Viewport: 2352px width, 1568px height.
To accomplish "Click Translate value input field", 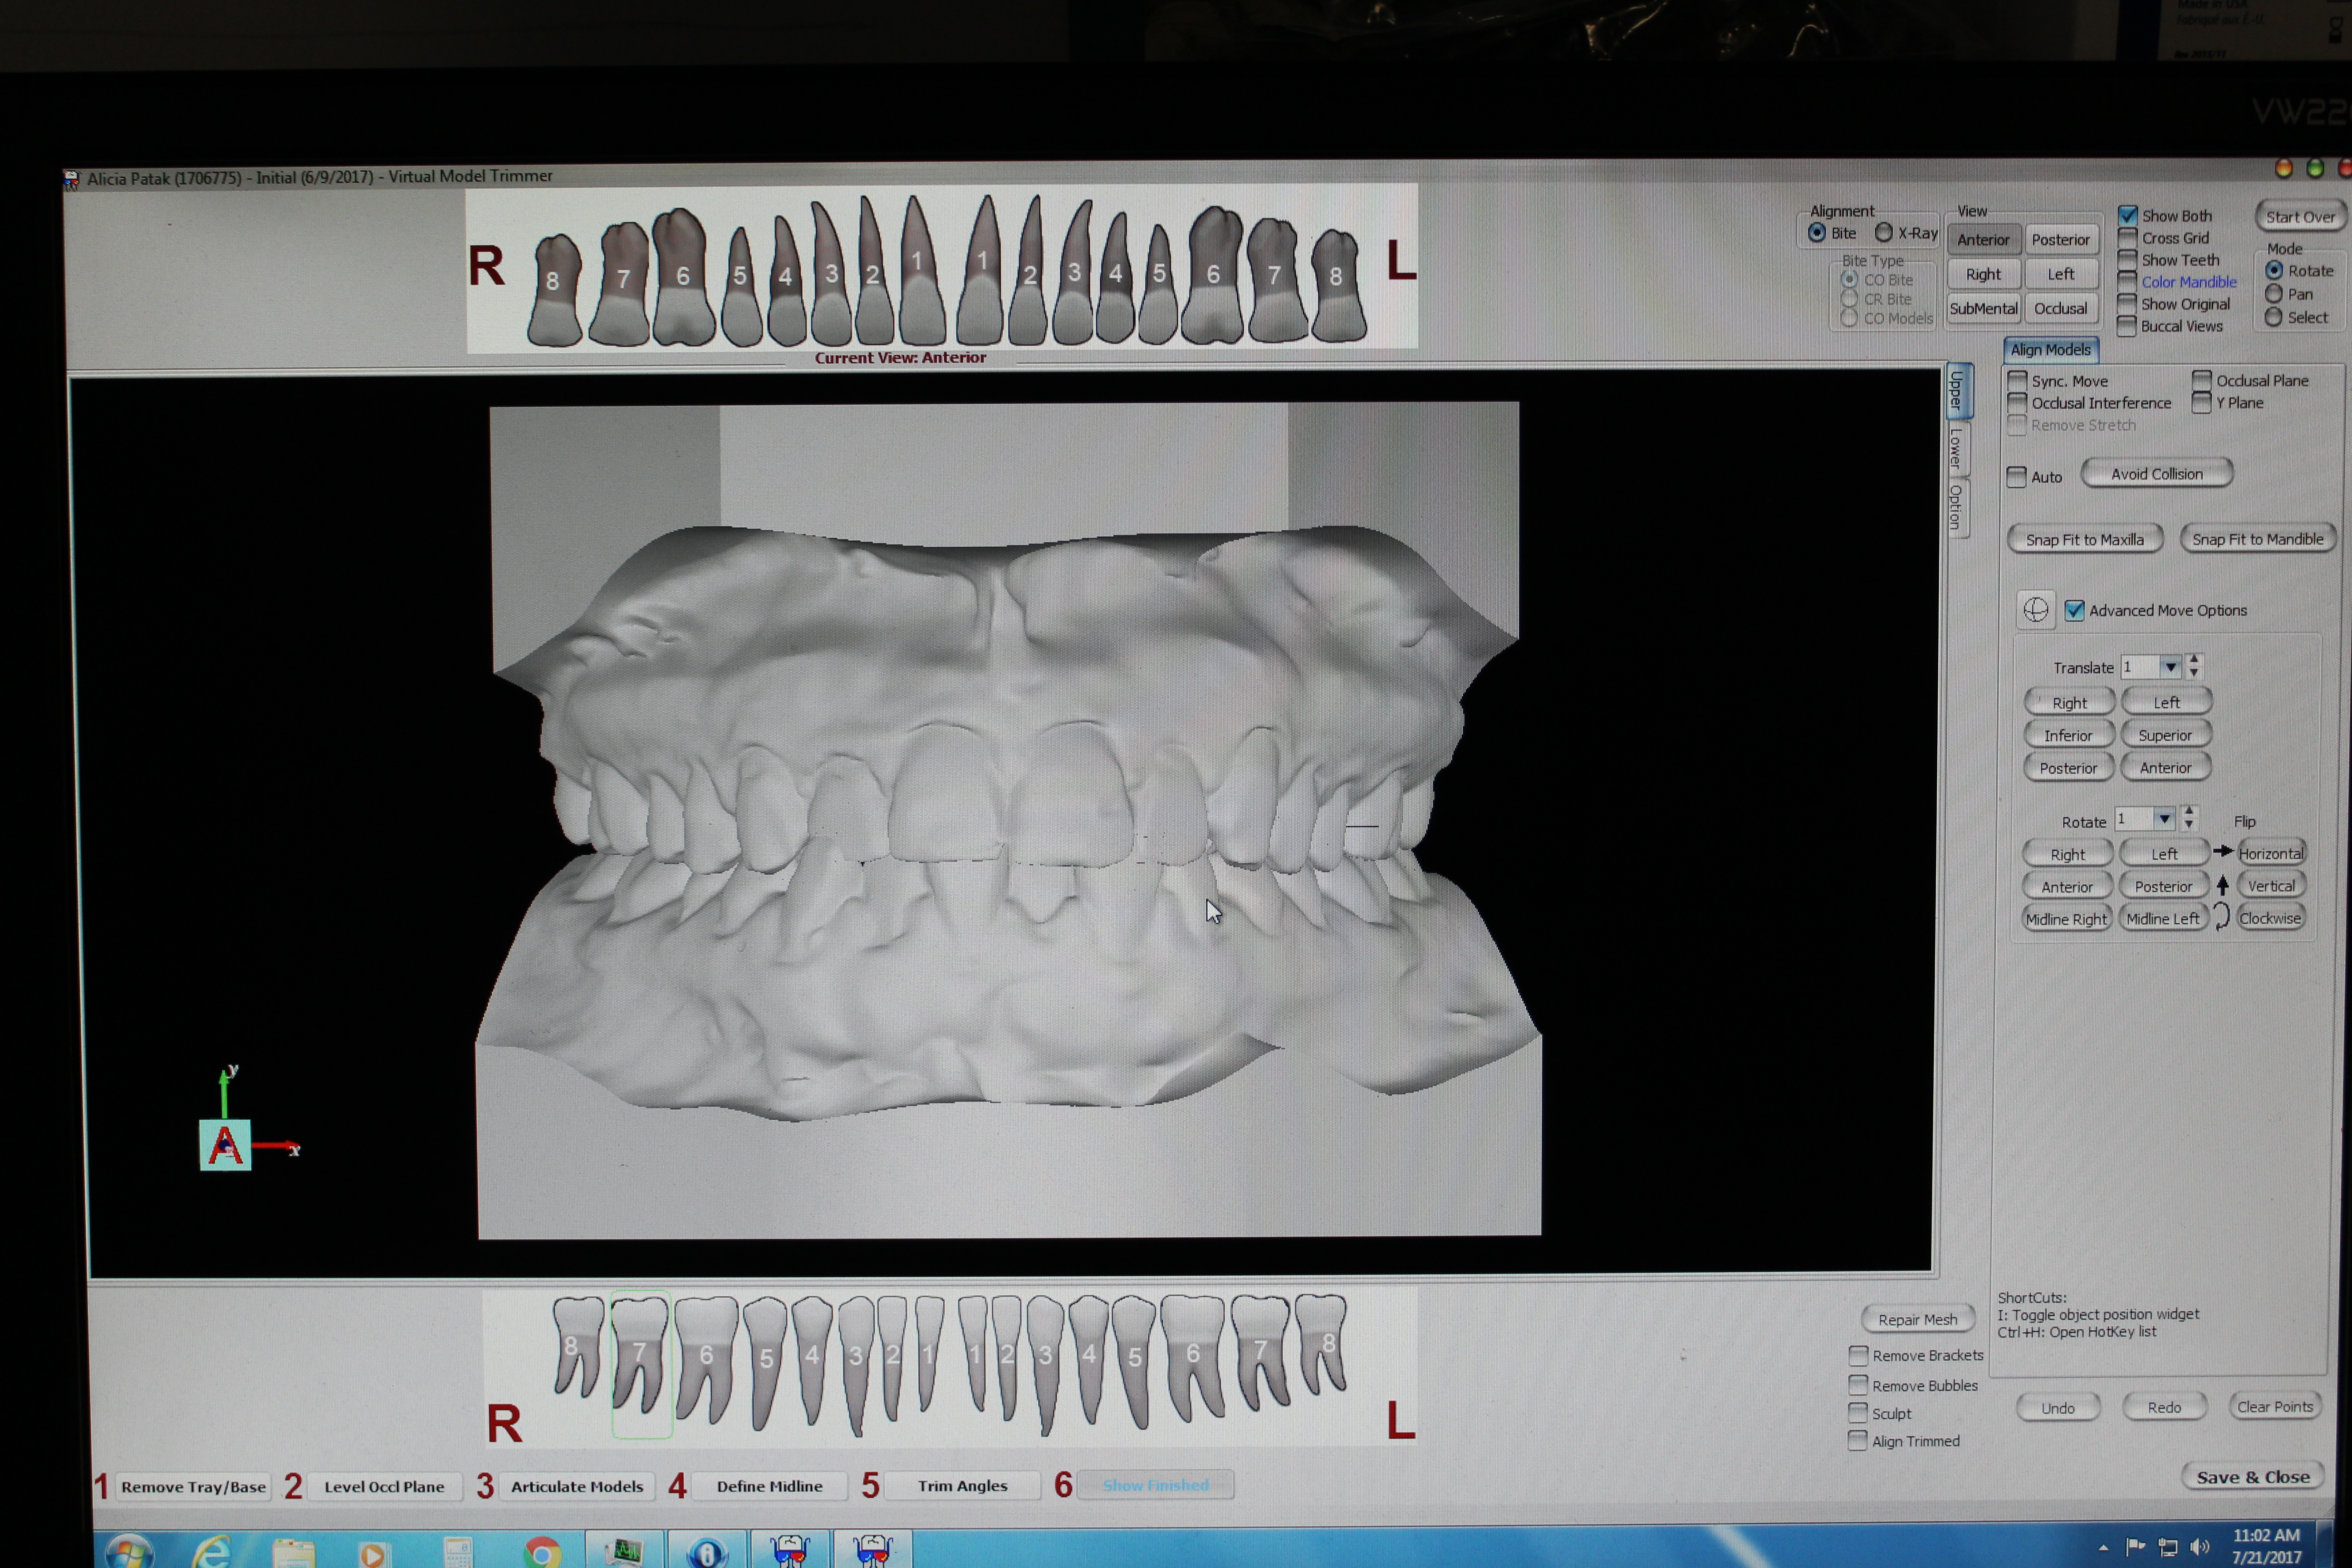I will pyautogui.click(x=2139, y=667).
